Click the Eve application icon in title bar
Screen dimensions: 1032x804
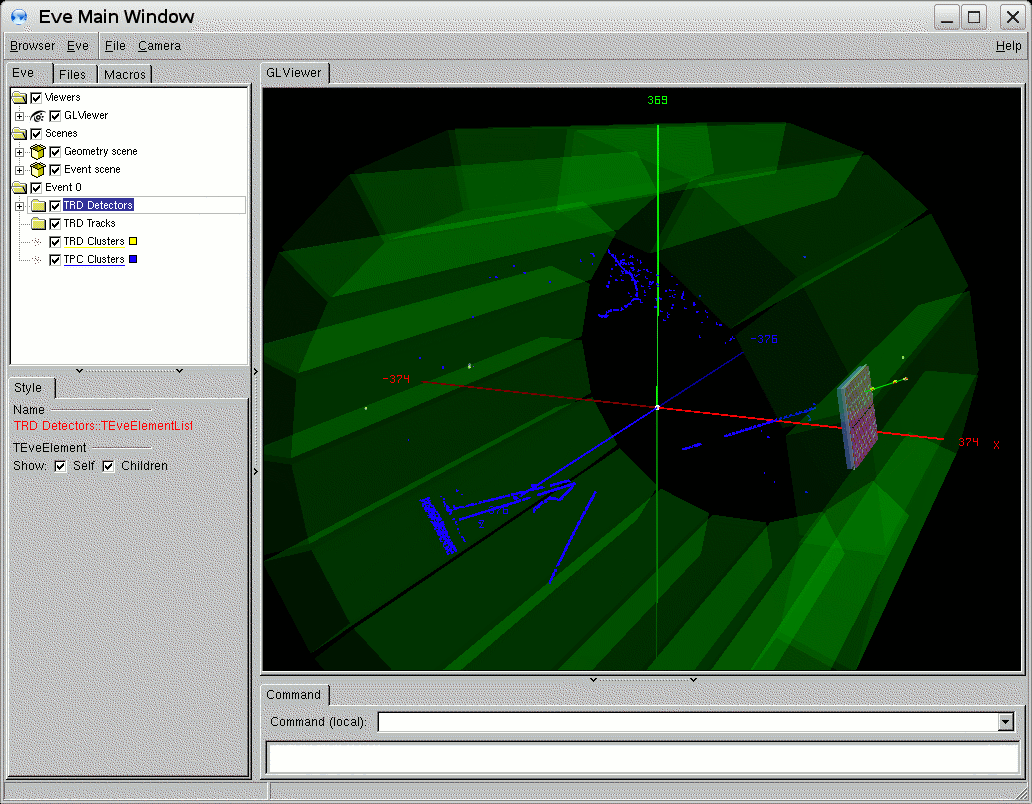pyautogui.click(x=19, y=16)
